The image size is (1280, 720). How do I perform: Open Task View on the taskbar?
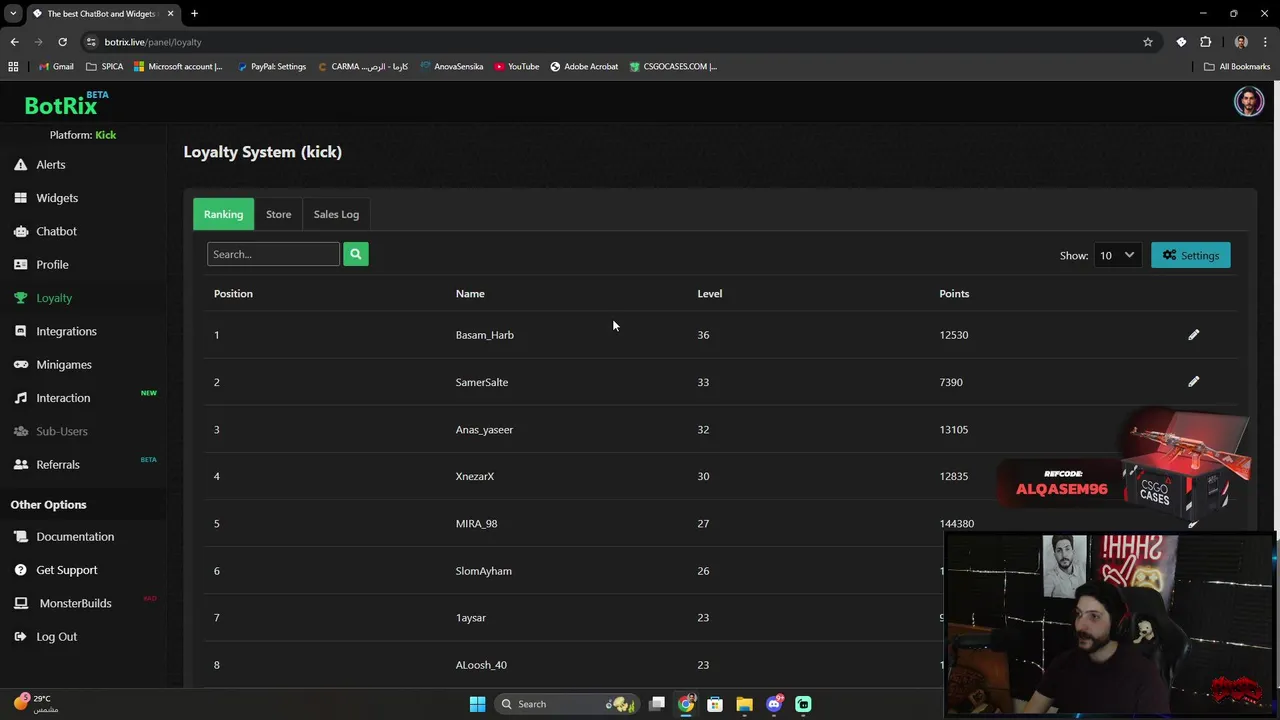[x=657, y=704]
